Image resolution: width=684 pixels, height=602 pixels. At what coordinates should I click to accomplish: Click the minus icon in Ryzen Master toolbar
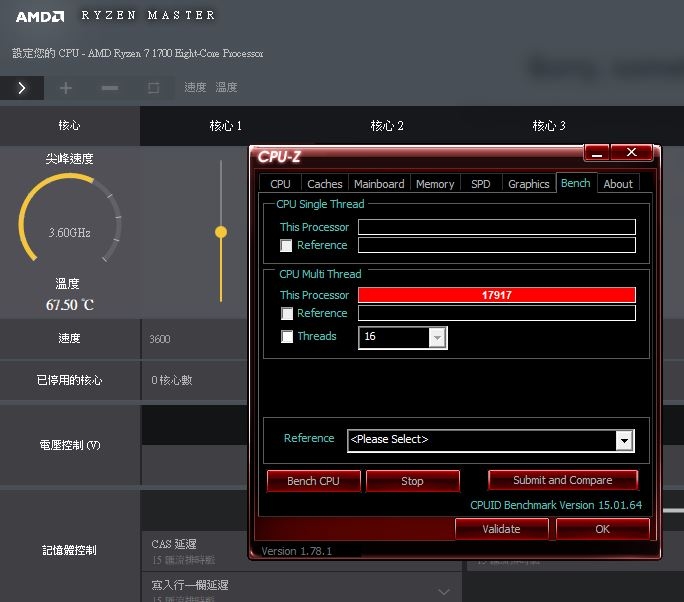click(x=109, y=88)
